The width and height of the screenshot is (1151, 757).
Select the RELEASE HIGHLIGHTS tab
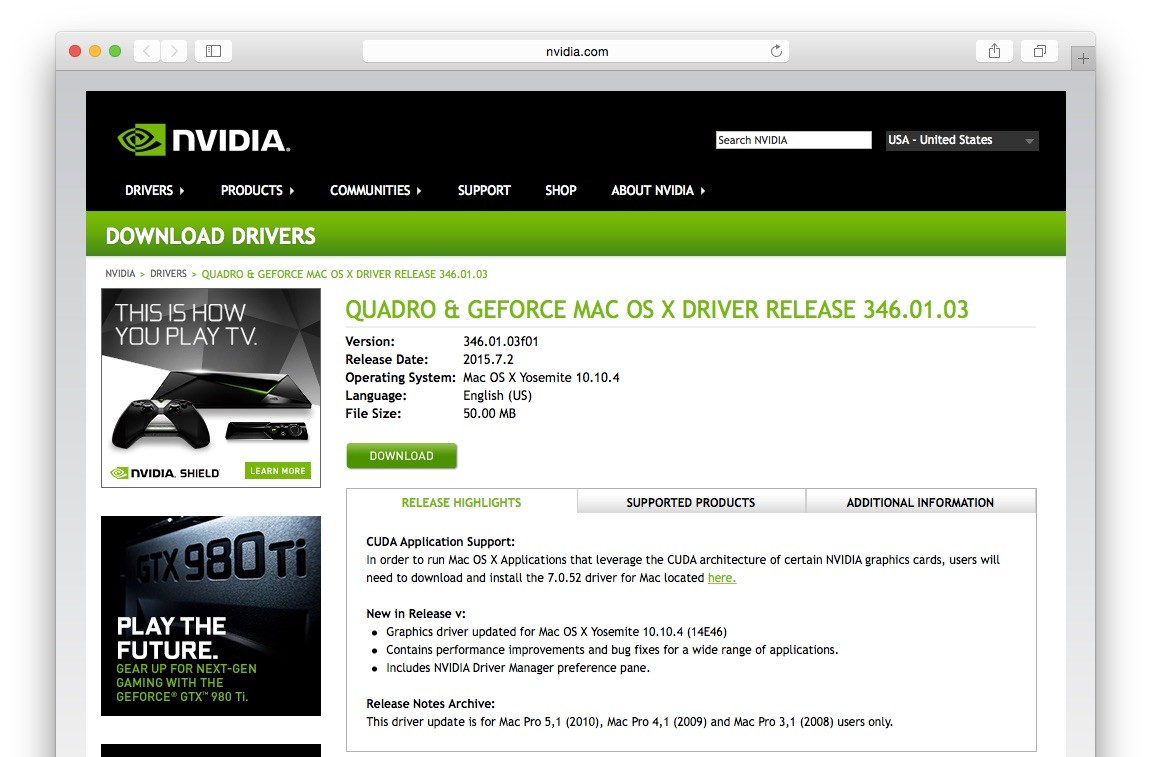coord(461,502)
